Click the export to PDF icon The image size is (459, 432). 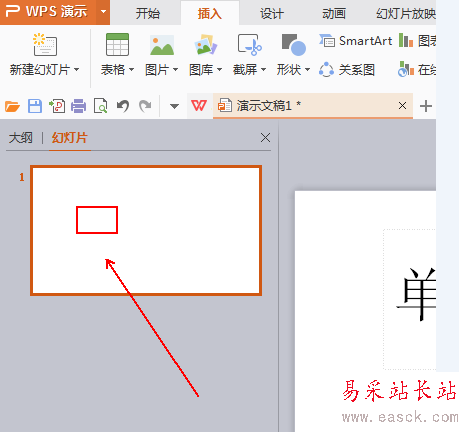[57, 106]
